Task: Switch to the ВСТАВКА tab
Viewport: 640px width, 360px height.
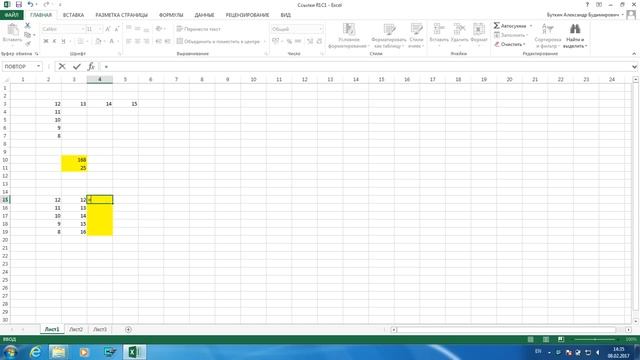Action: (73, 15)
